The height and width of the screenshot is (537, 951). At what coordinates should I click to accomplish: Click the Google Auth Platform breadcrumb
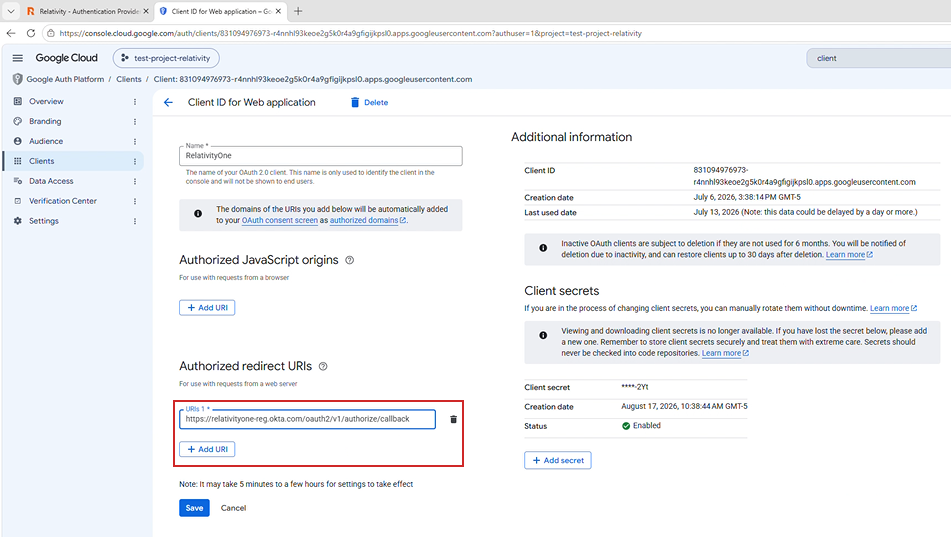[x=65, y=79]
